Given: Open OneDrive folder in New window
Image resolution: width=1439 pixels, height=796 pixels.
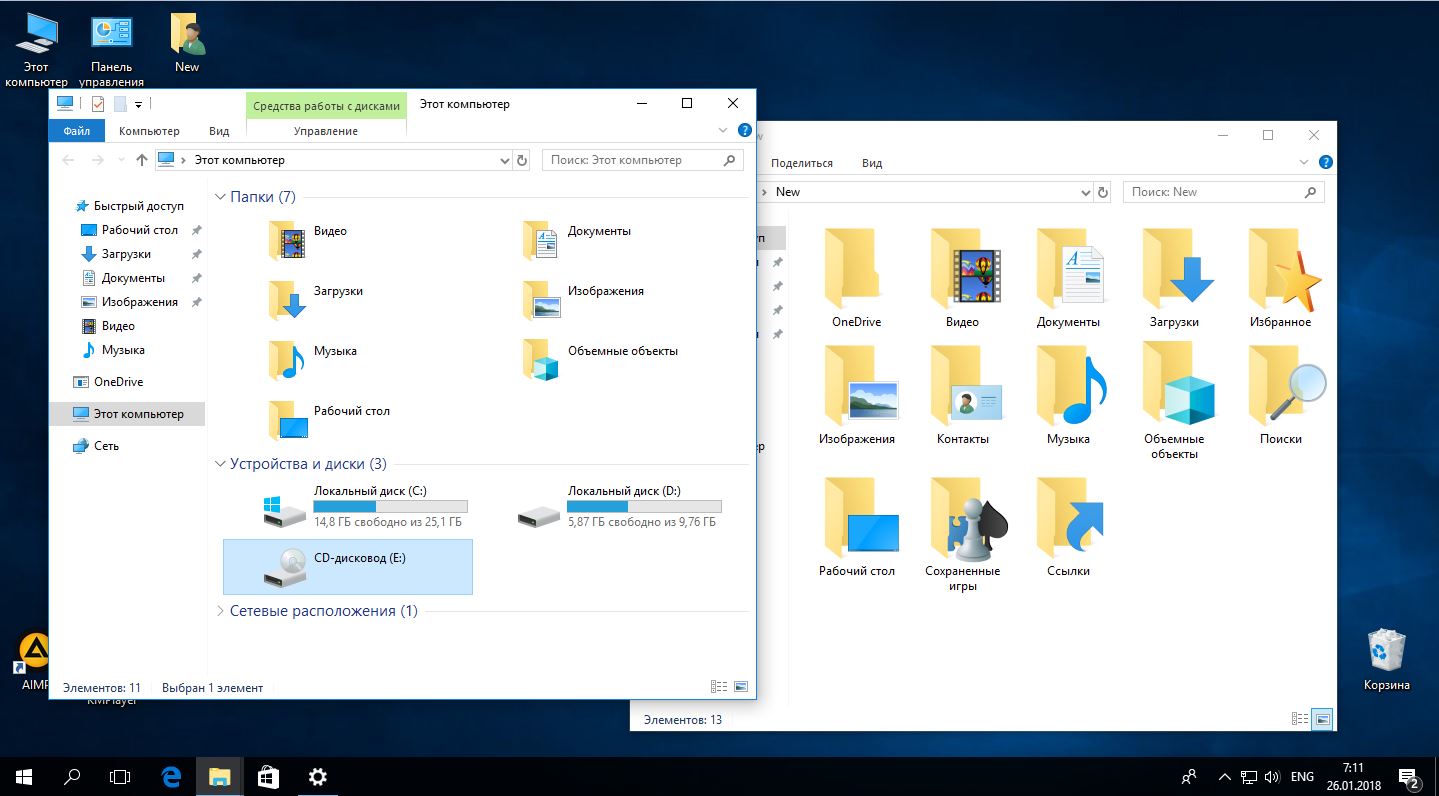Looking at the screenshot, I should [x=856, y=279].
